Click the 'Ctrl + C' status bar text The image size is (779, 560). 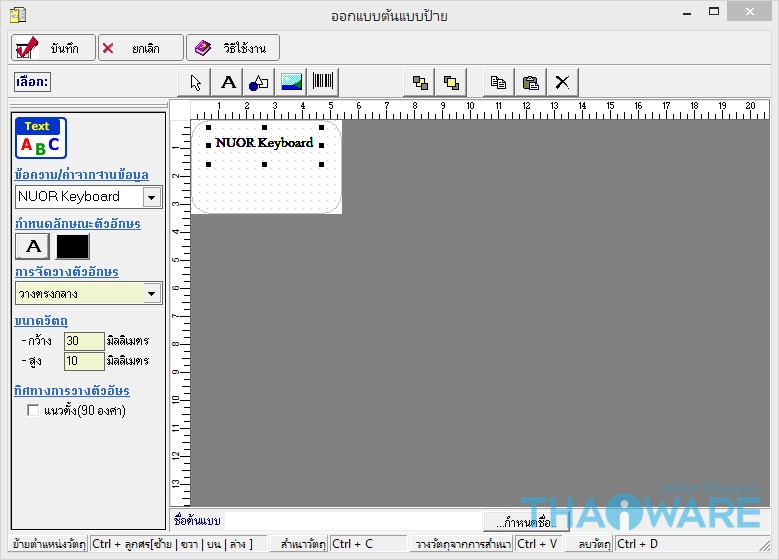(x=352, y=544)
